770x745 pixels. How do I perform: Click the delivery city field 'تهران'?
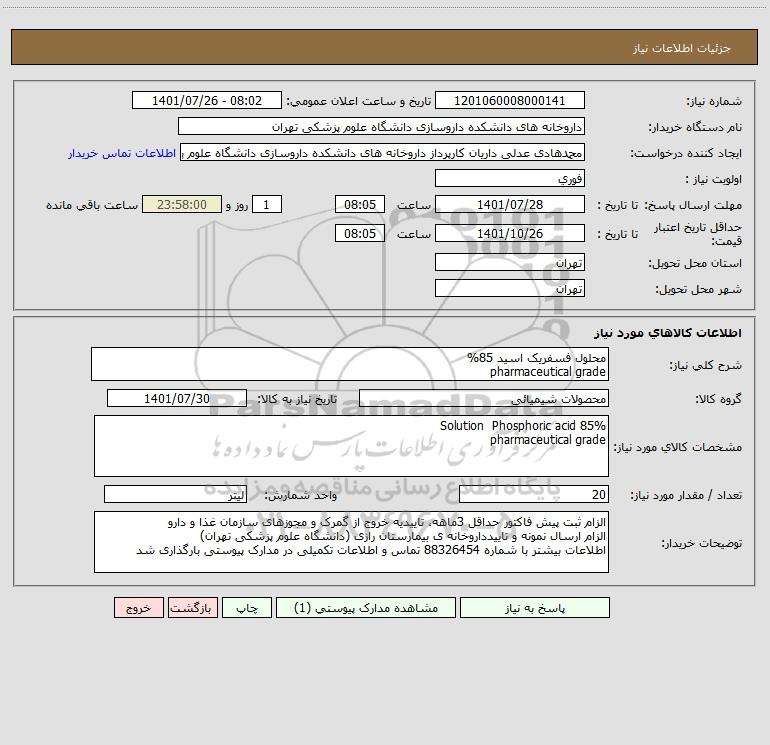pyautogui.click(x=510, y=288)
